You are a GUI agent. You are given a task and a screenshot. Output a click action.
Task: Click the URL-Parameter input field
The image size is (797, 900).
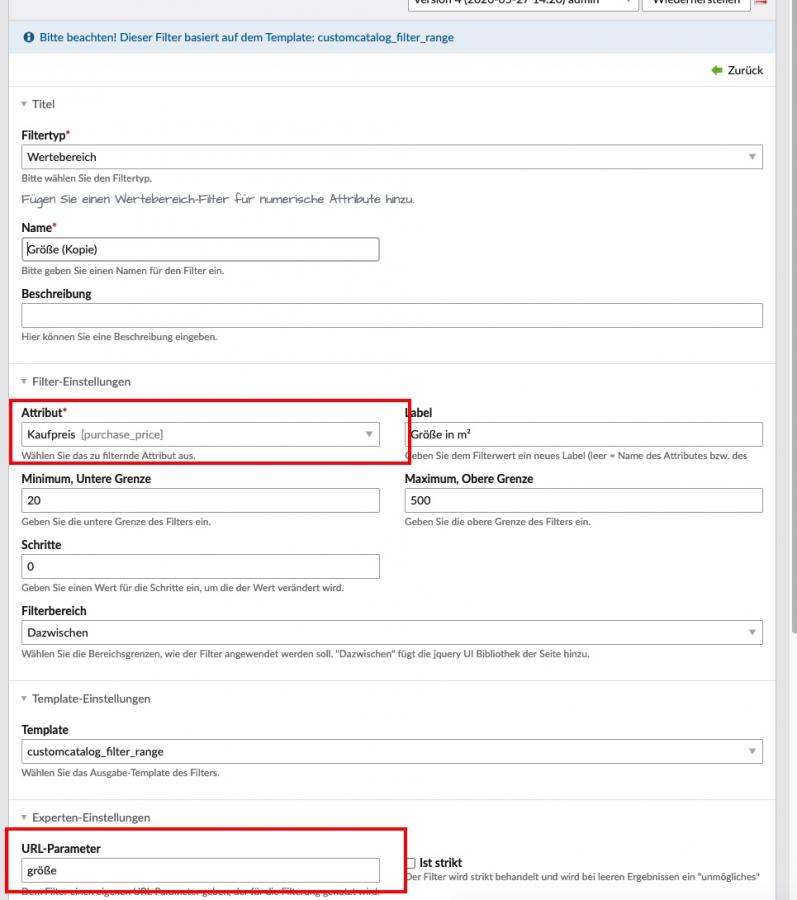(x=200, y=870)
